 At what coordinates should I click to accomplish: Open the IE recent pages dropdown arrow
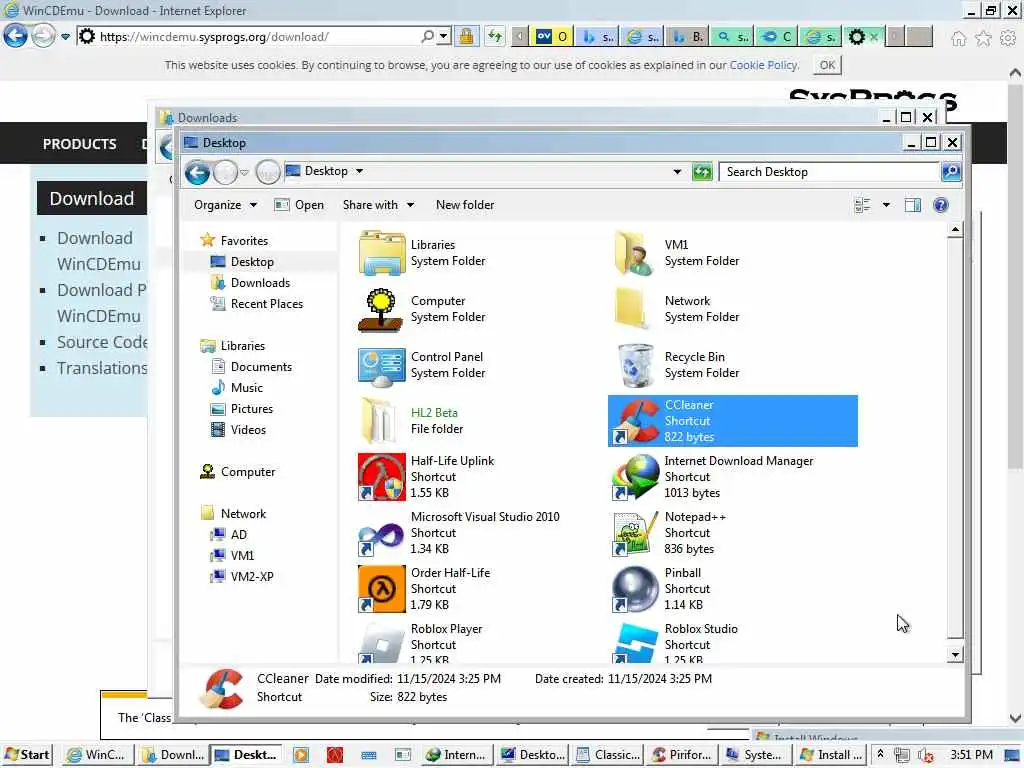pyautogui.click(x=65, y=37)
